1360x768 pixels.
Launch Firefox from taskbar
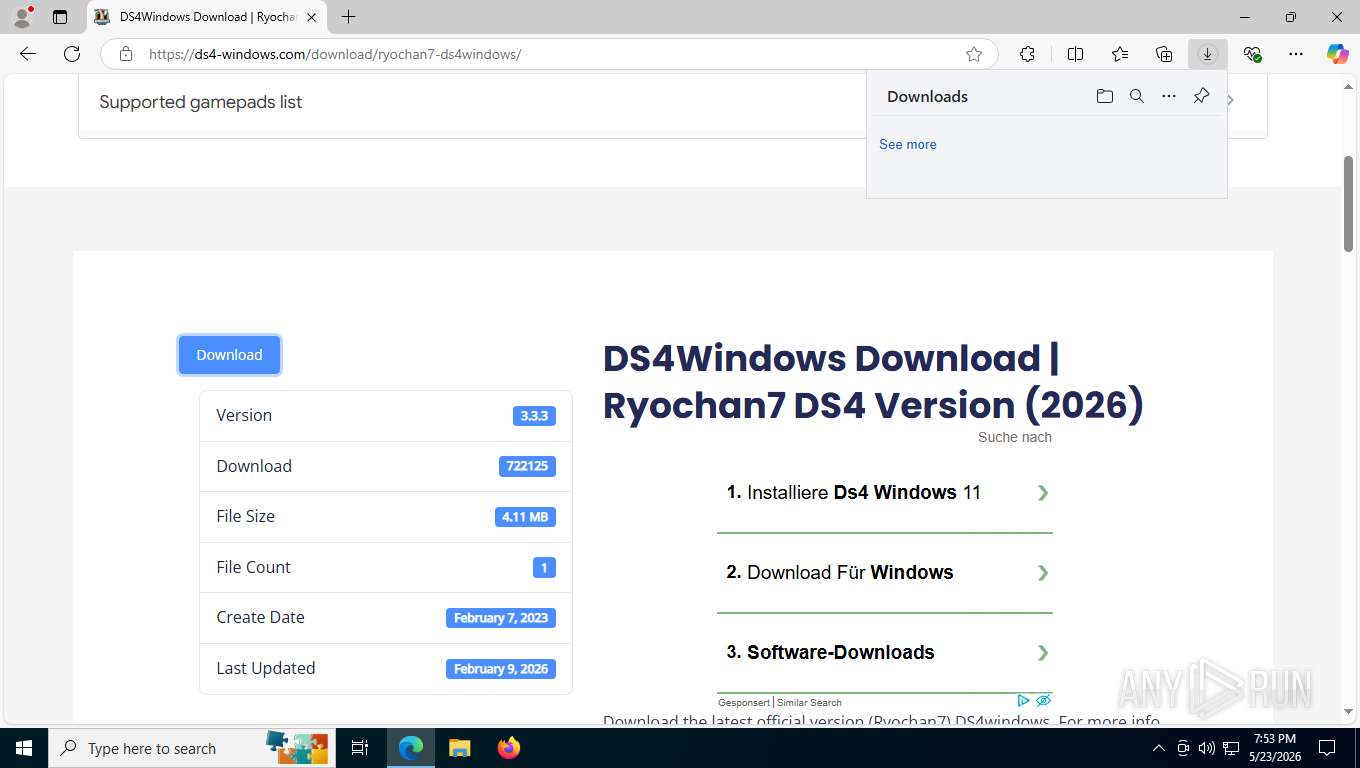tap(509, 748)
